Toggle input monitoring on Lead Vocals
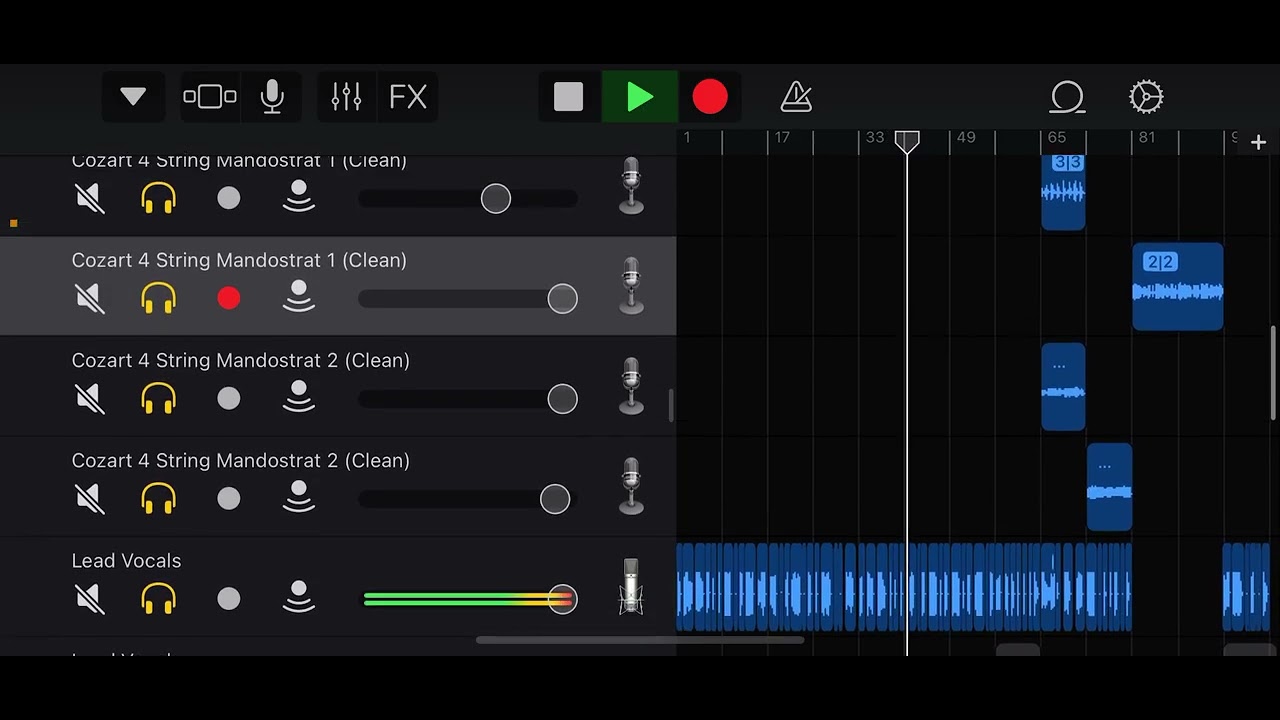The height and width of the screenshot is (720, 1280). tap(298, 599)
